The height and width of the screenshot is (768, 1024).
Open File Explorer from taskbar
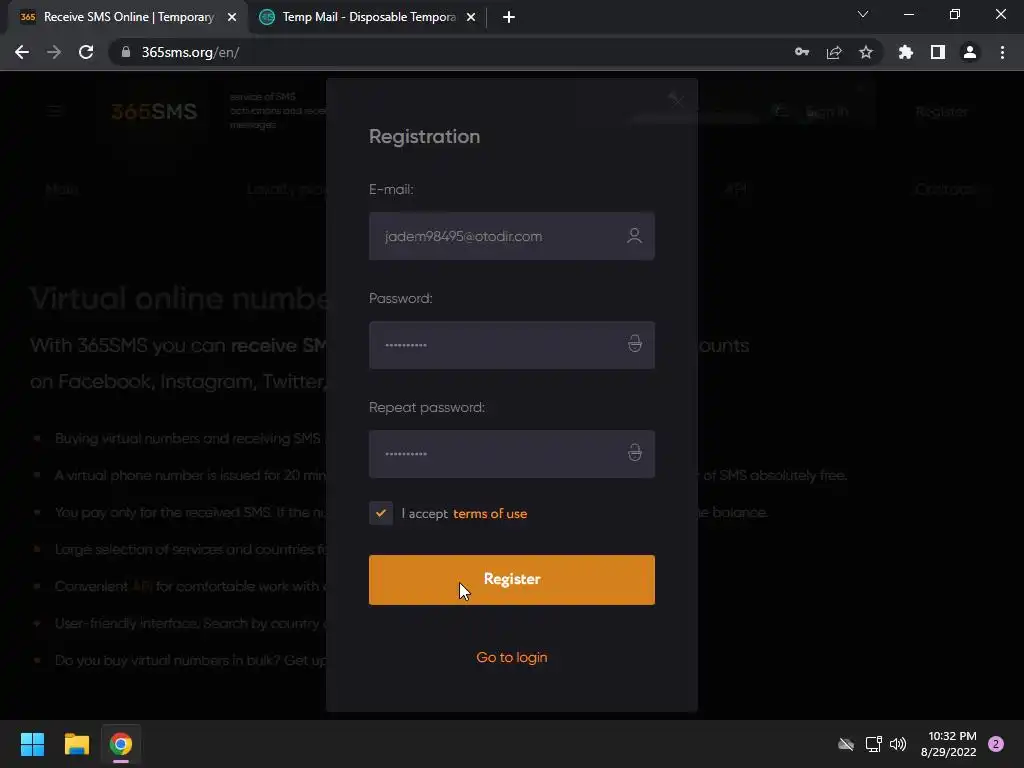[x=76, y=744]
